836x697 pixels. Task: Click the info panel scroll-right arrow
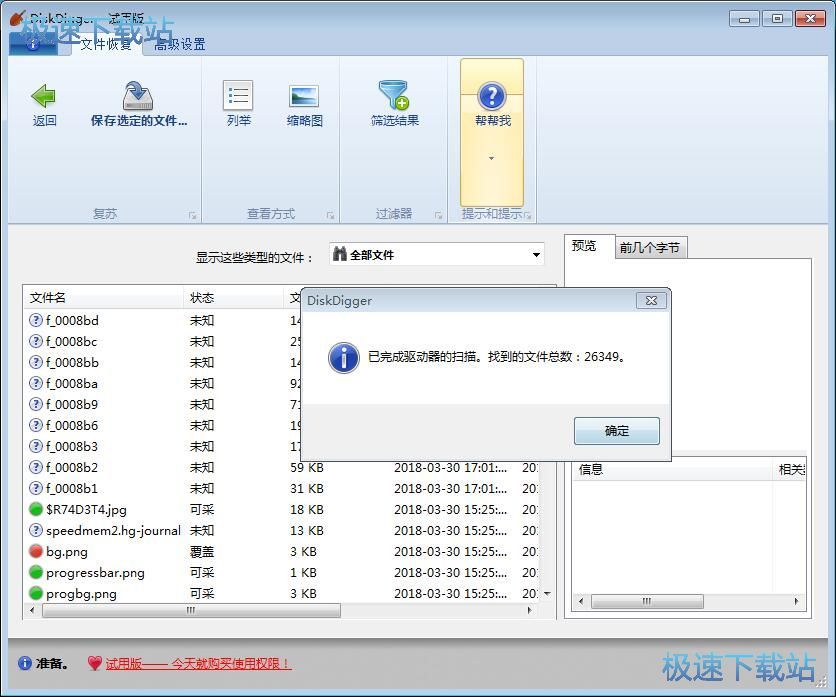pos(796,602)
